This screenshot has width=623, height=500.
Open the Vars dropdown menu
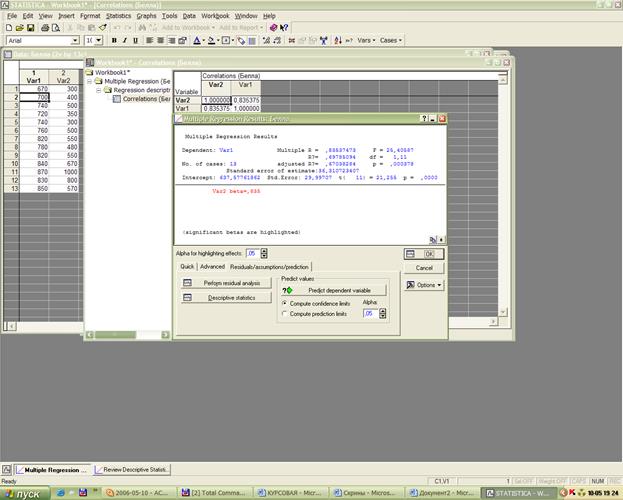[366, 40]
